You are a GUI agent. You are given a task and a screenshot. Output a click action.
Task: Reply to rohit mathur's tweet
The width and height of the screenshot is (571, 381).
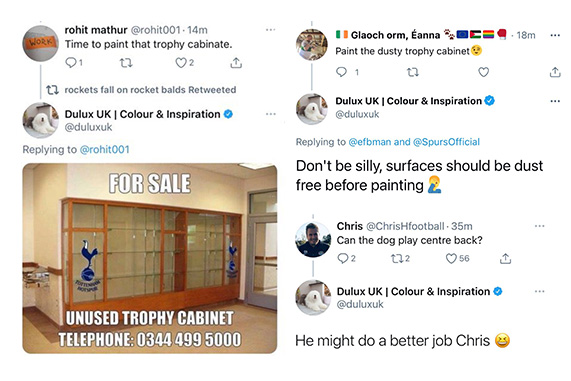pyautogui.click(x=70, y=63)
